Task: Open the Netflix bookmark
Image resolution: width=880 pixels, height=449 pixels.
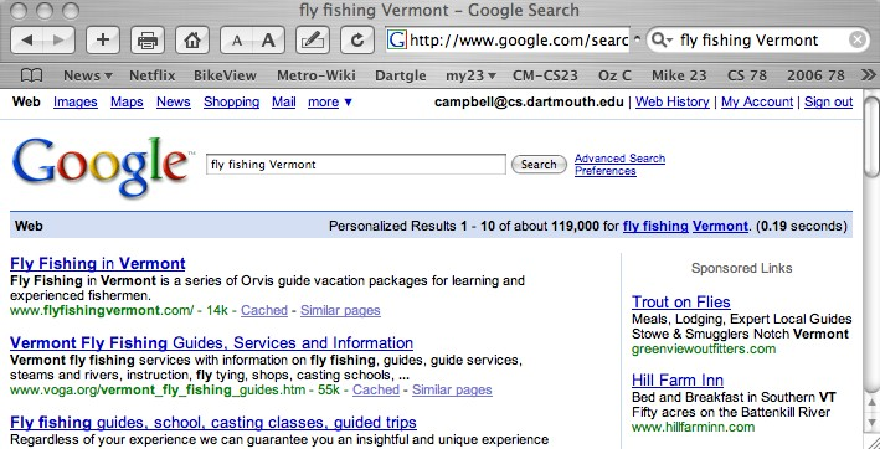Action: pos(152,75)
